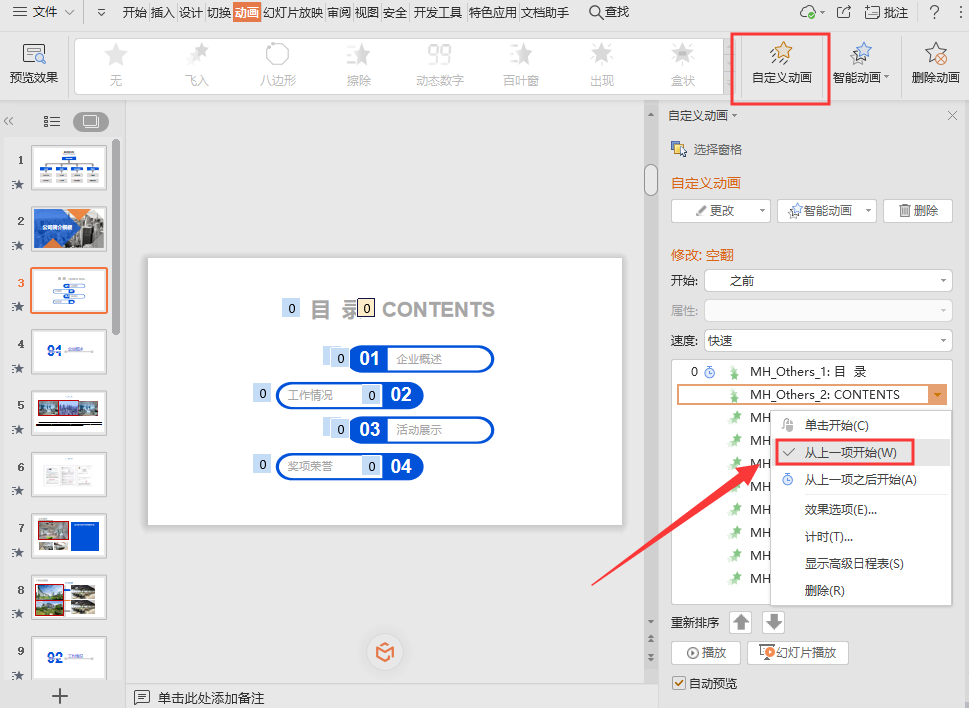The width and height of the screenshot is (969, 708).
Task: Click the 播放 play button
Action: (x=706, y=653)
